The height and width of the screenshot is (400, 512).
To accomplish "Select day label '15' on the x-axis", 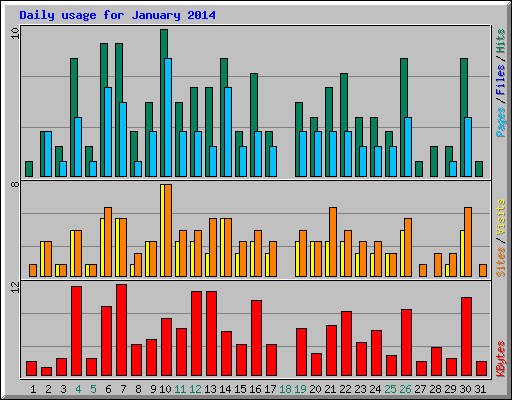I will click(x=240, y=389).
